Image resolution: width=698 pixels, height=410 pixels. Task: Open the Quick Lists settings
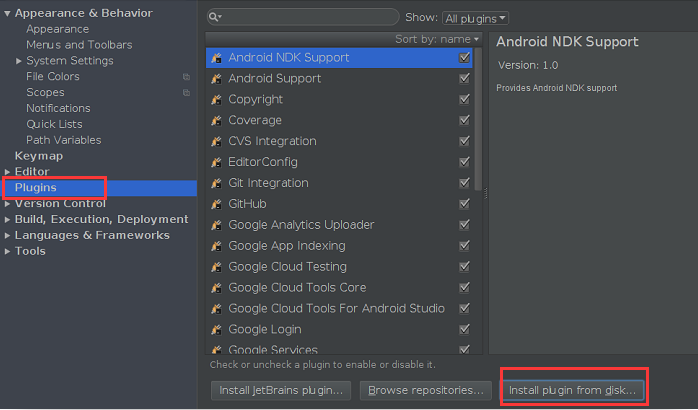[54, 124]
